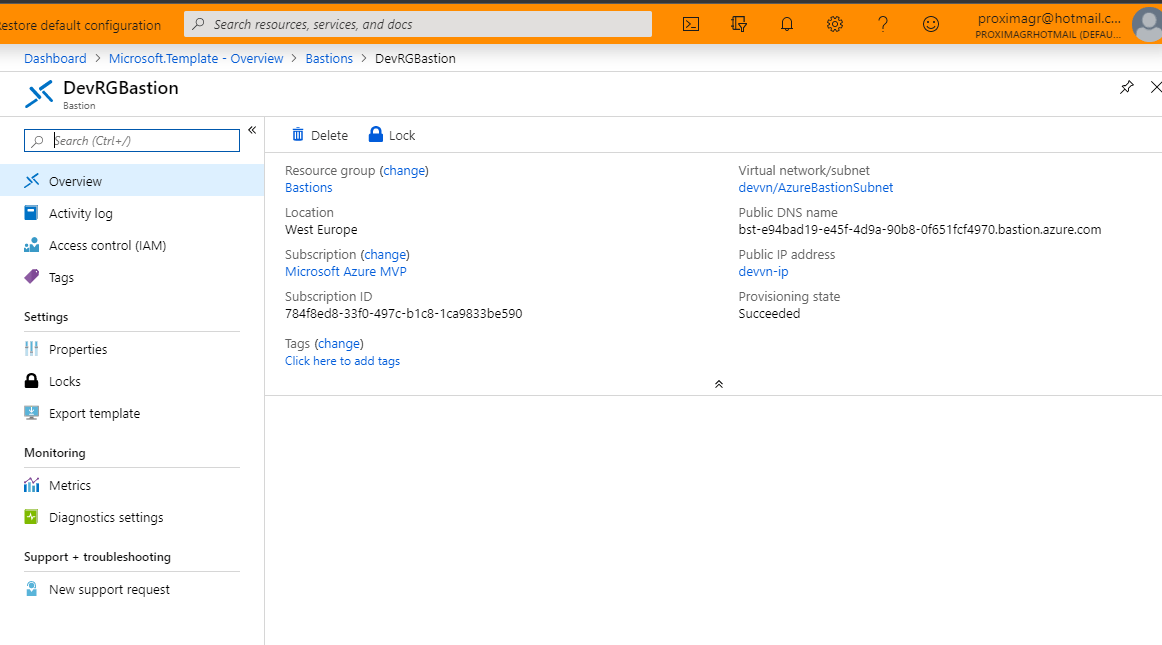
Task: Collapse the left navigation menu
Action: click(252, 130)
